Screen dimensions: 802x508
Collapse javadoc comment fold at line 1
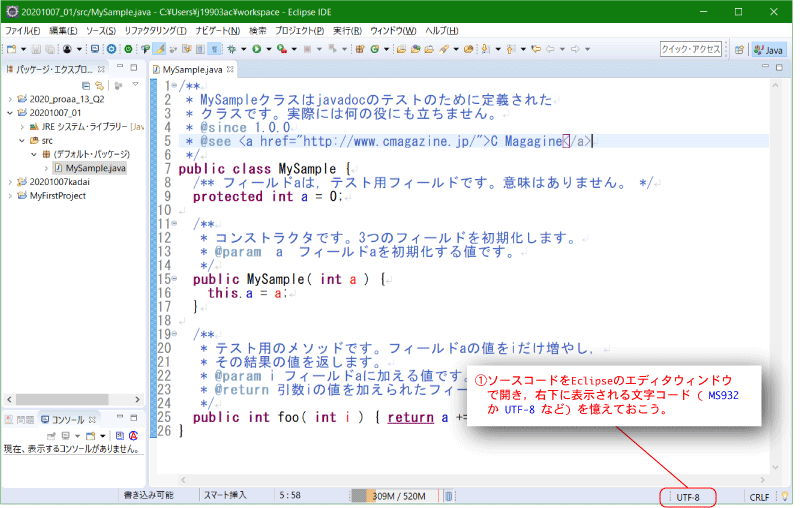coord(174,85)
